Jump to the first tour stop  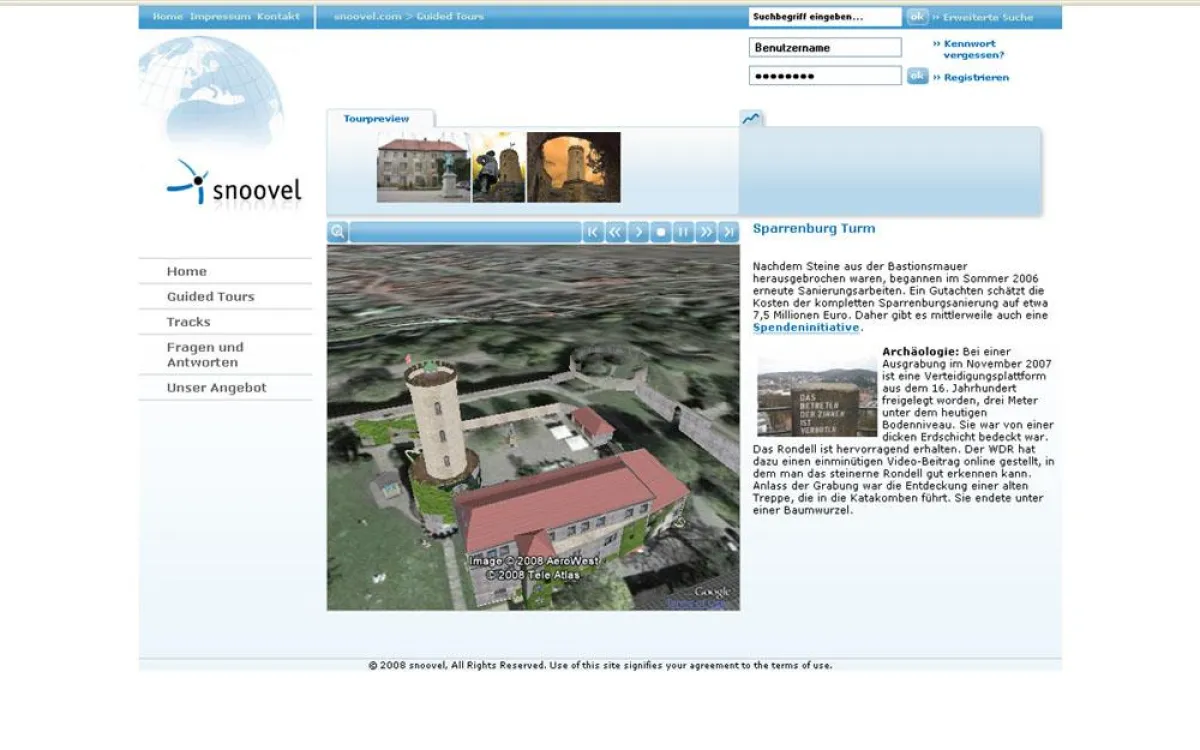click(x=593, y=232)
